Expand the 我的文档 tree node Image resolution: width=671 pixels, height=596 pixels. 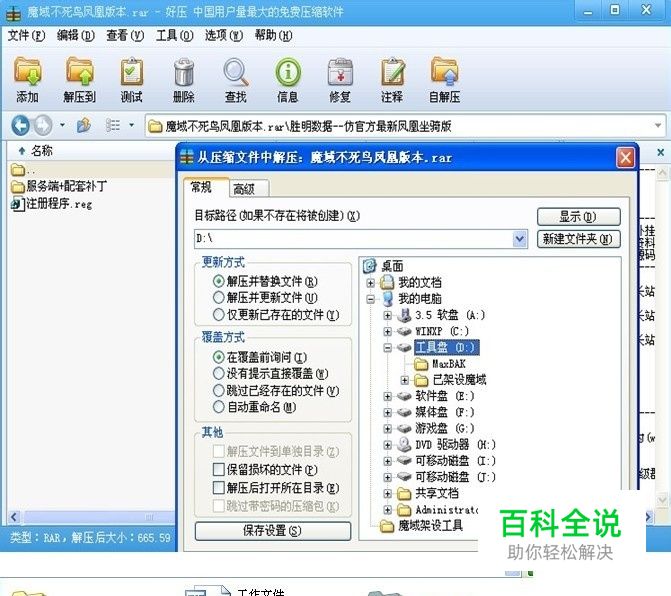371,283
